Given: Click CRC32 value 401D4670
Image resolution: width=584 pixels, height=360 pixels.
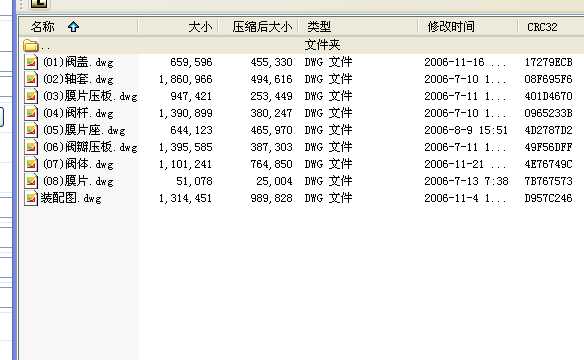Looking at the screenshot, I should click(x=548, y=96).
